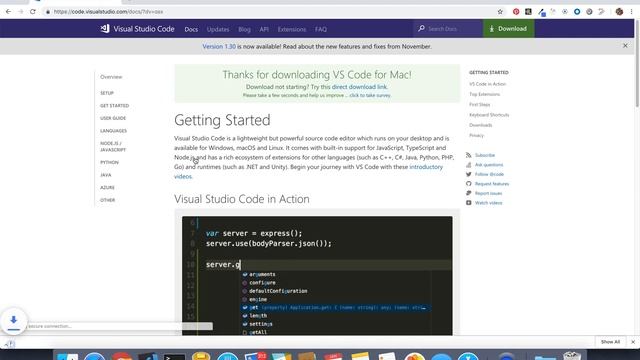Viewport: 640px width, 360px height.
Task: Click the VS Code demo animation thumbnail
Action: [317, 276]
